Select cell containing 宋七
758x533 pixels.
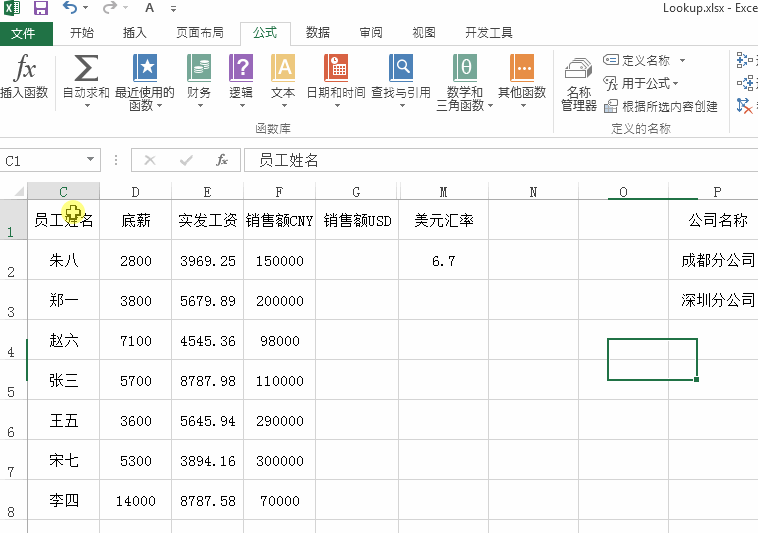63,461
